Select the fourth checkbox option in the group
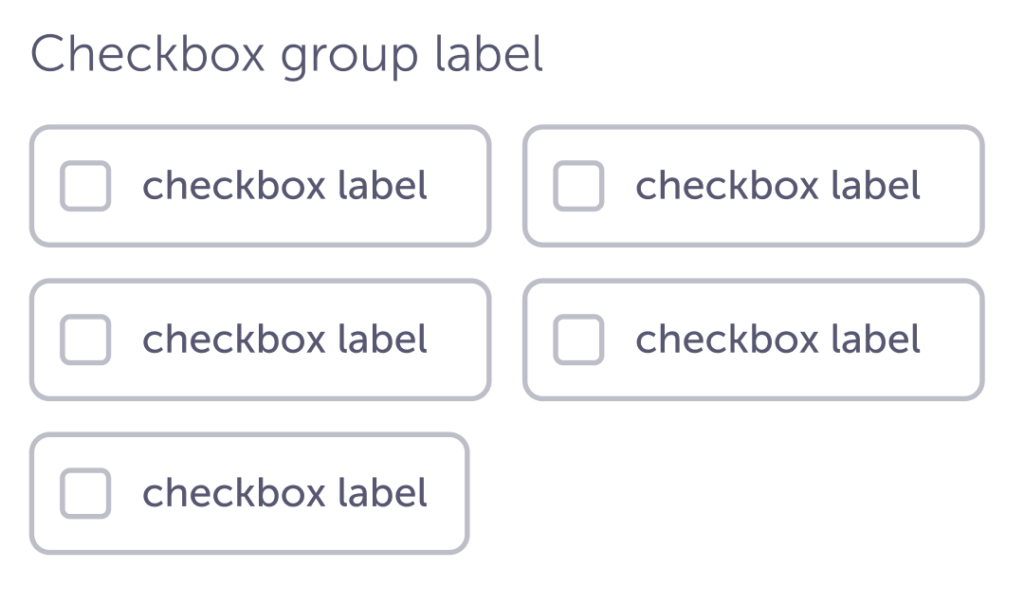 pyautogui.click(x=578, y=340)
